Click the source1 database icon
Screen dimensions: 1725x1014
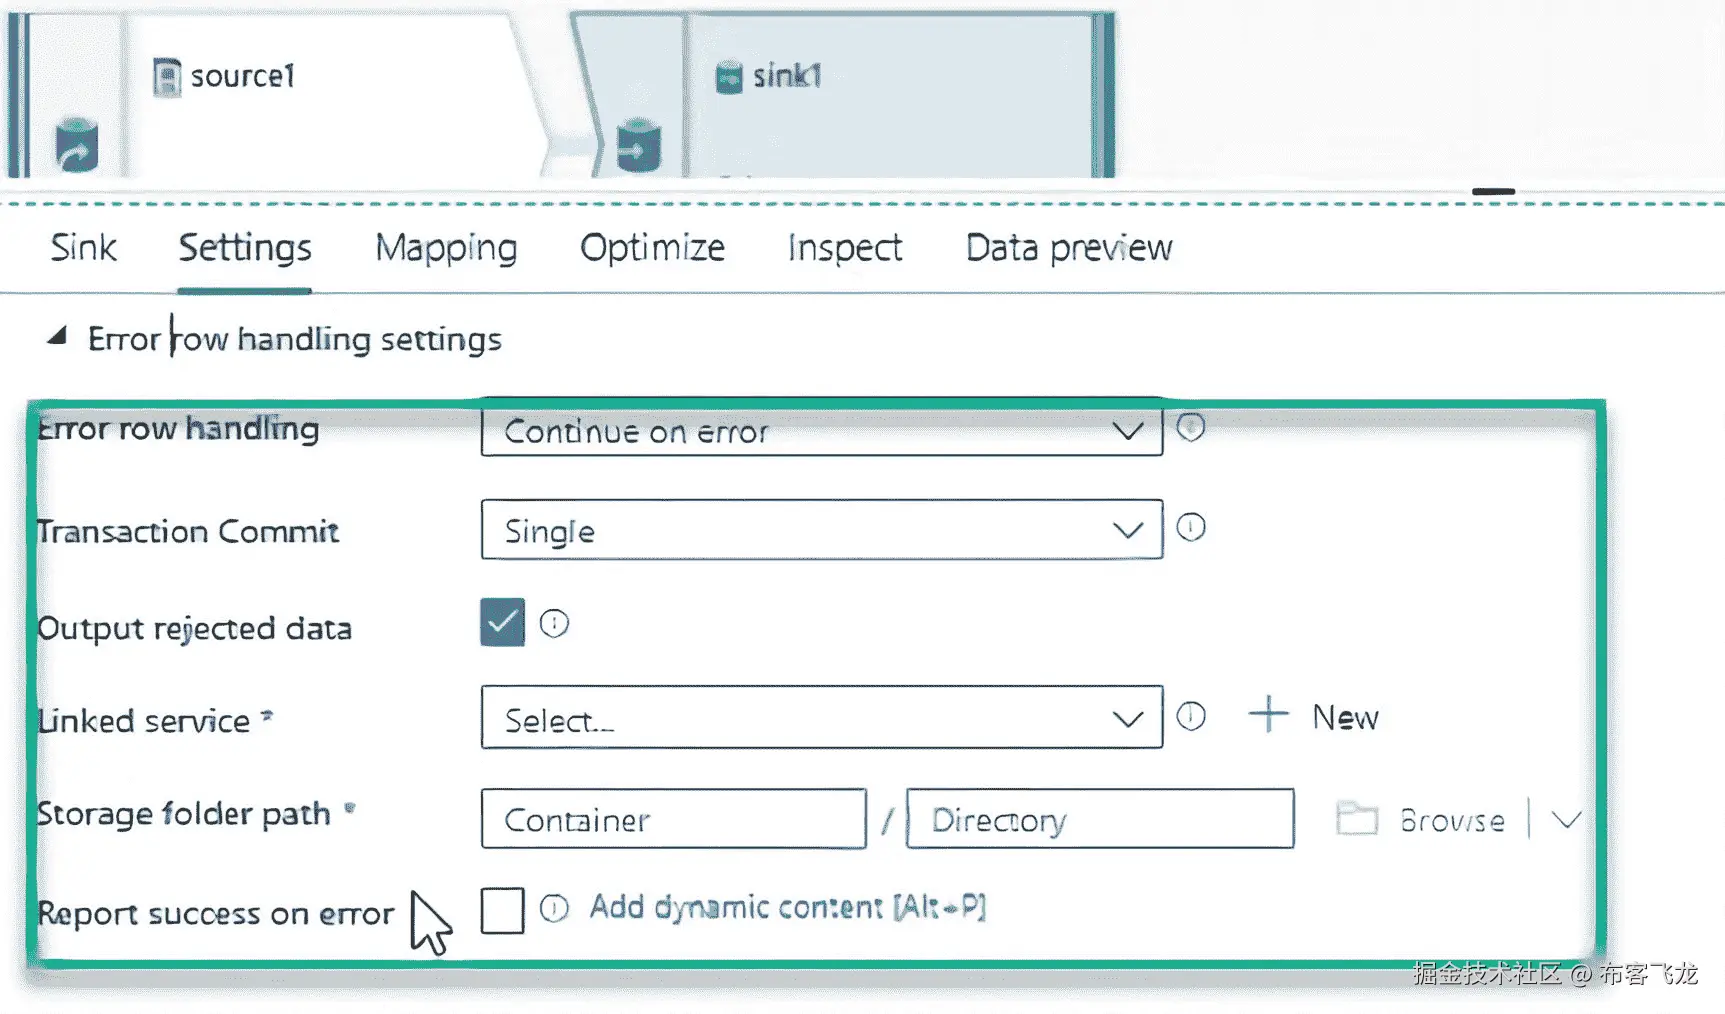[x=76, y=146]
